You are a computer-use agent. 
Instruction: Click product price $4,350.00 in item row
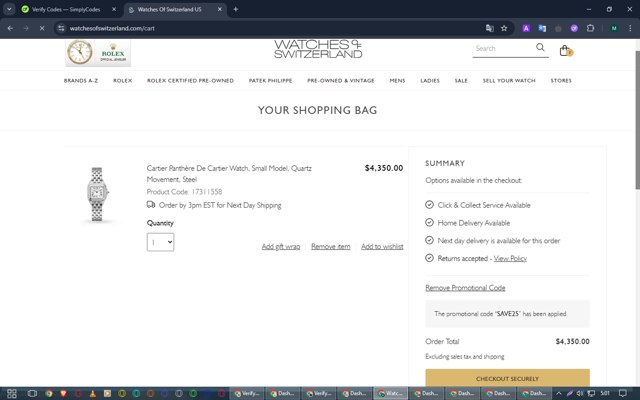click(x=384, y=168)
